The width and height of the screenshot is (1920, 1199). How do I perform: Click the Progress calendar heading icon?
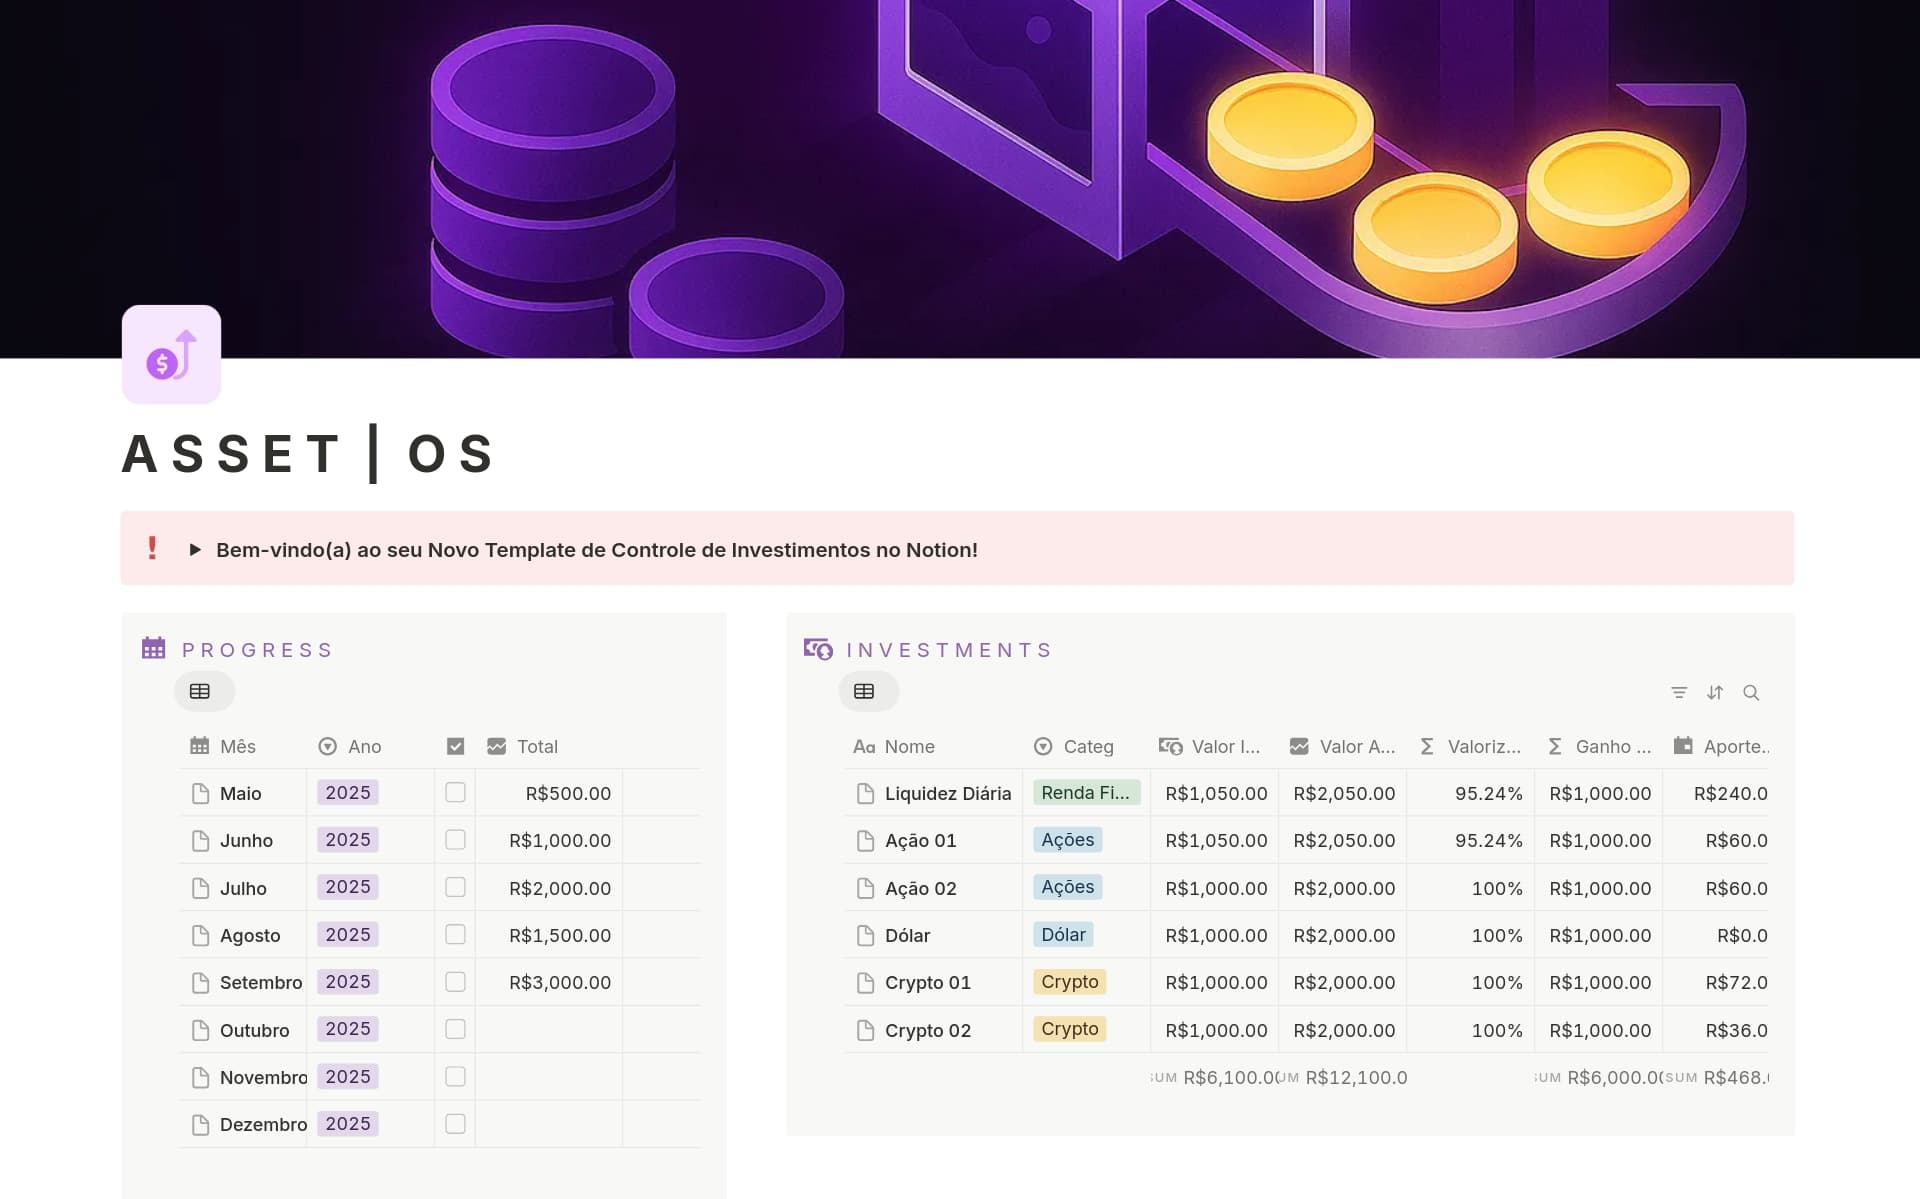(153, 648)
